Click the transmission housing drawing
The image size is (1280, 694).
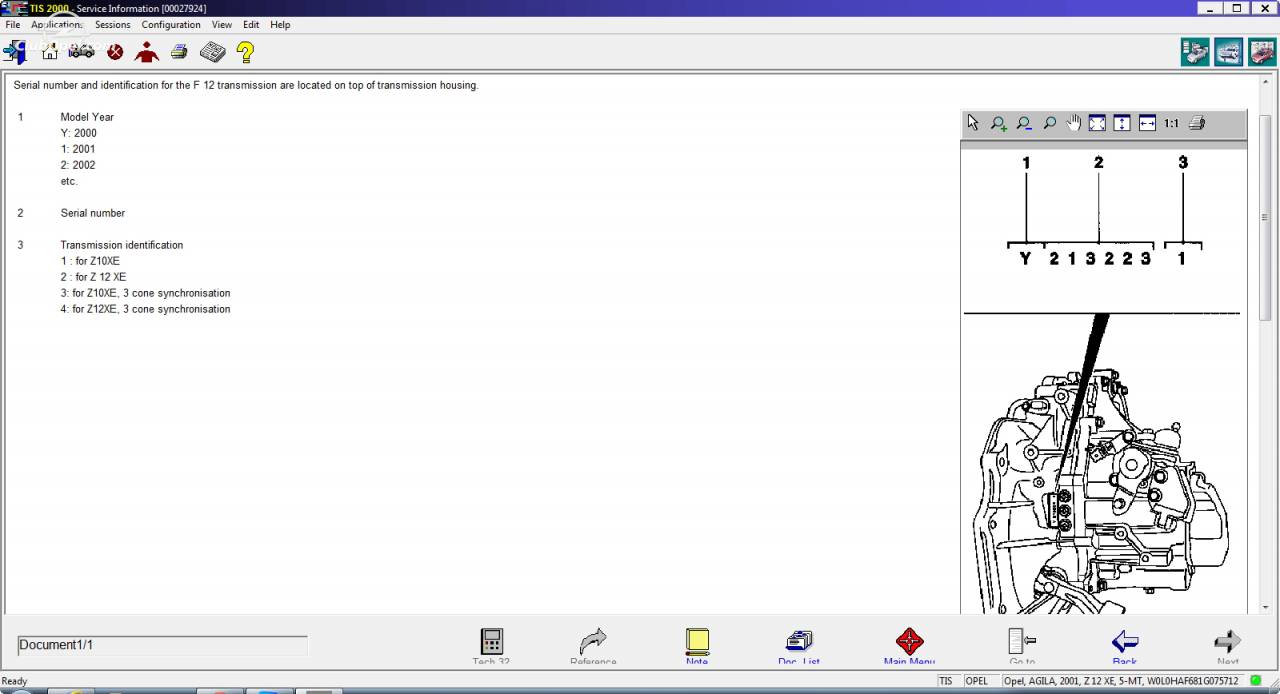click(x=1100, y=490)
